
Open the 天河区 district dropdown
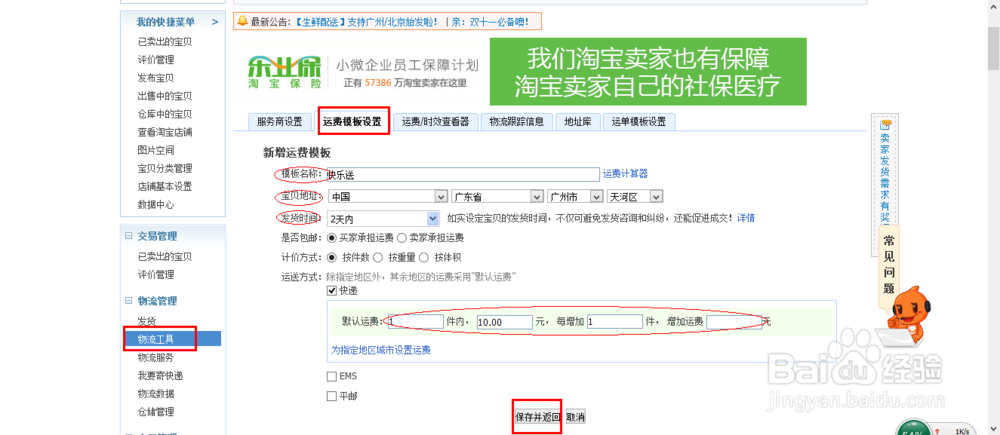(x=635, y=196)
